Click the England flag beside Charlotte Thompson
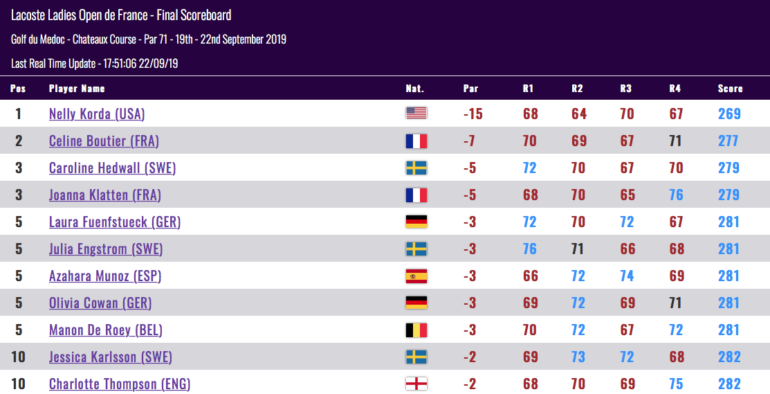This screenshot has width=770, height=394. tap(416, 384)
